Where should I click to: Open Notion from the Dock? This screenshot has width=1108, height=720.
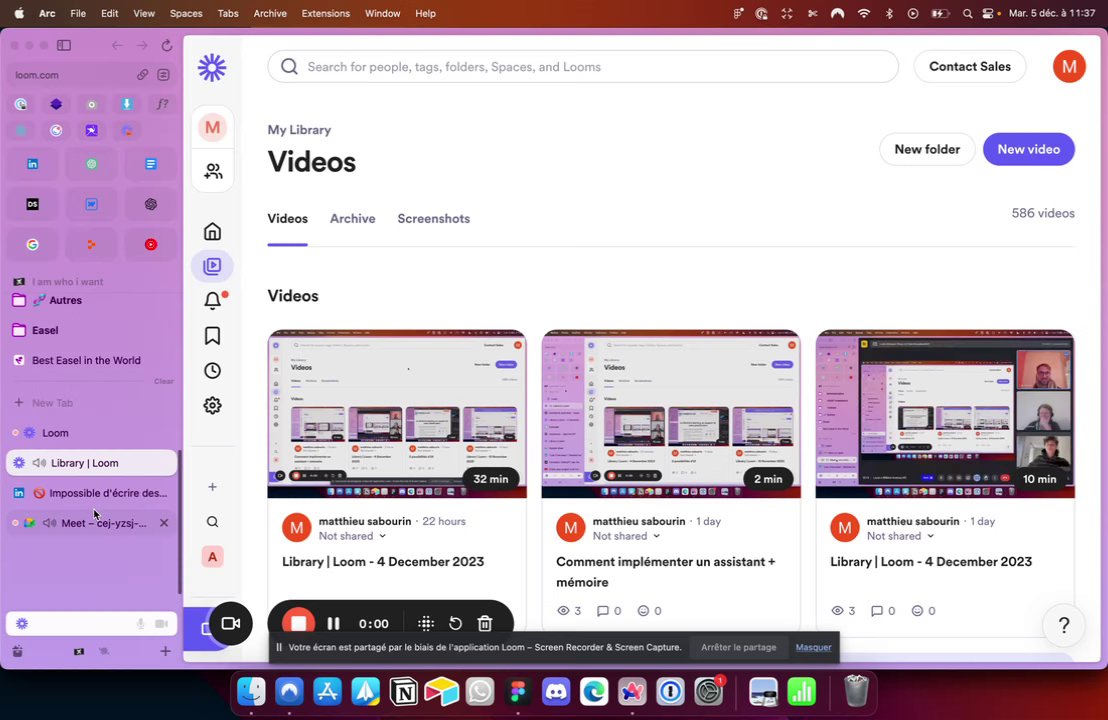point(403,692)
